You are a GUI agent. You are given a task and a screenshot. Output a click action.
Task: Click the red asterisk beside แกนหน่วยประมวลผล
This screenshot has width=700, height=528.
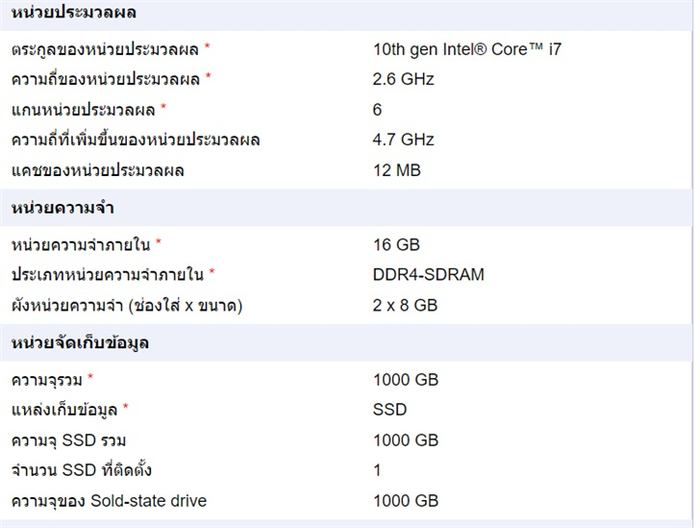click(164, 107)
